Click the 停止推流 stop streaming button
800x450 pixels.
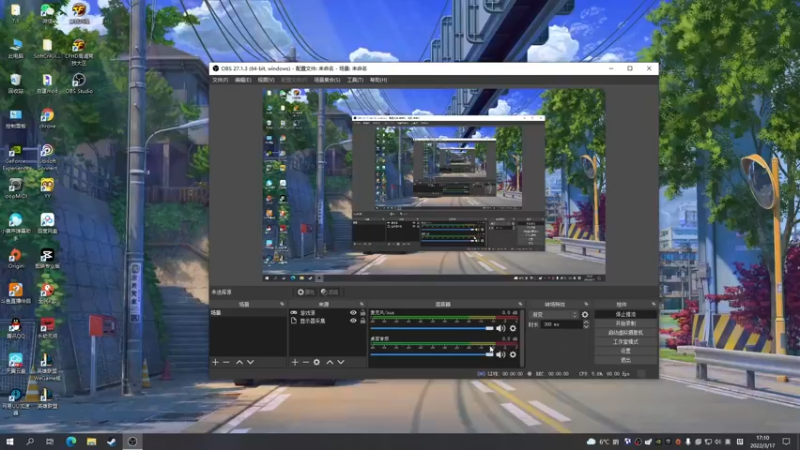tap(626, 314)
